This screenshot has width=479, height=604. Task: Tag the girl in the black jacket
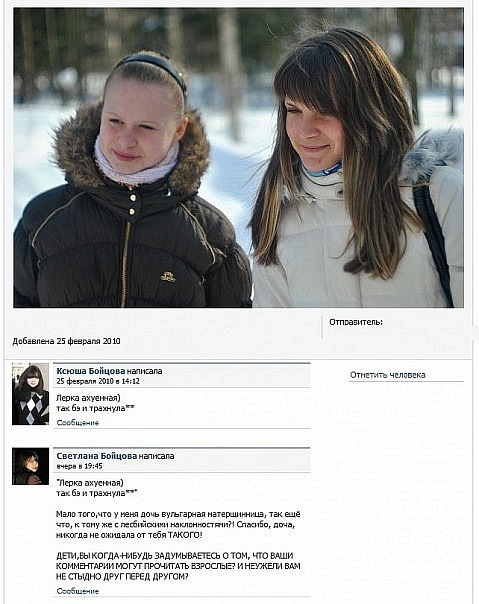(x=131, y=181)
